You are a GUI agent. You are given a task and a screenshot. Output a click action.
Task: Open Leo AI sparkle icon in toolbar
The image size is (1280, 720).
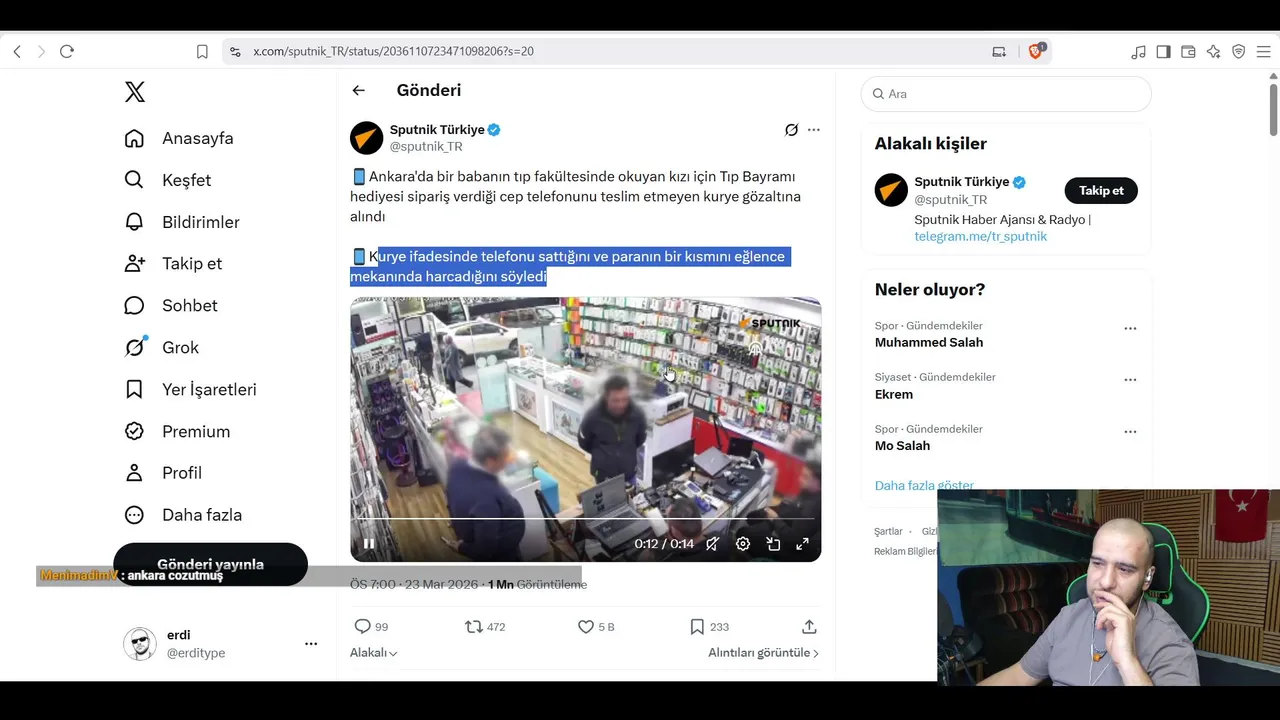coord(1213,51)
